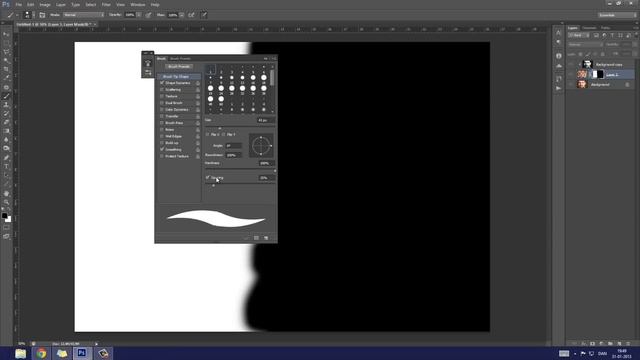Open Chrome from the Windows taskbar

(41, 353)
